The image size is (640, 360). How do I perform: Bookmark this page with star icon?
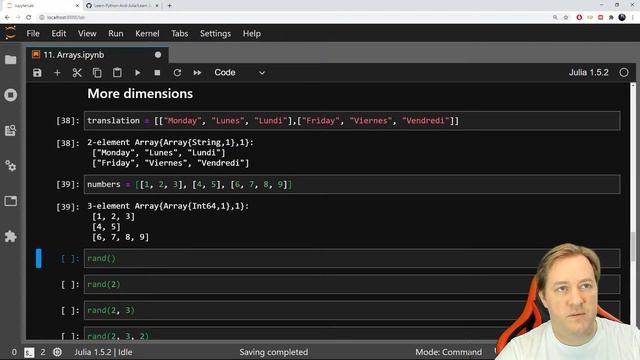point(566,17)
